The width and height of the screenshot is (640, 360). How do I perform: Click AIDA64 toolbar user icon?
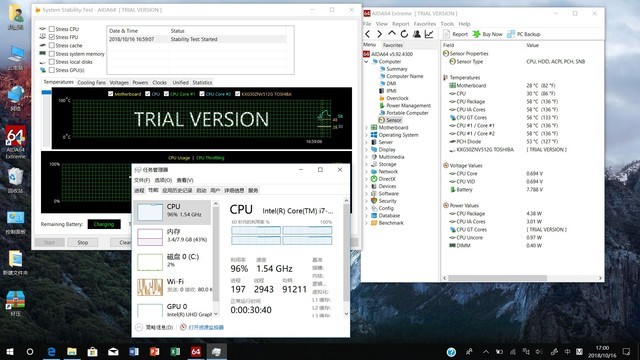tap(417, 34)
